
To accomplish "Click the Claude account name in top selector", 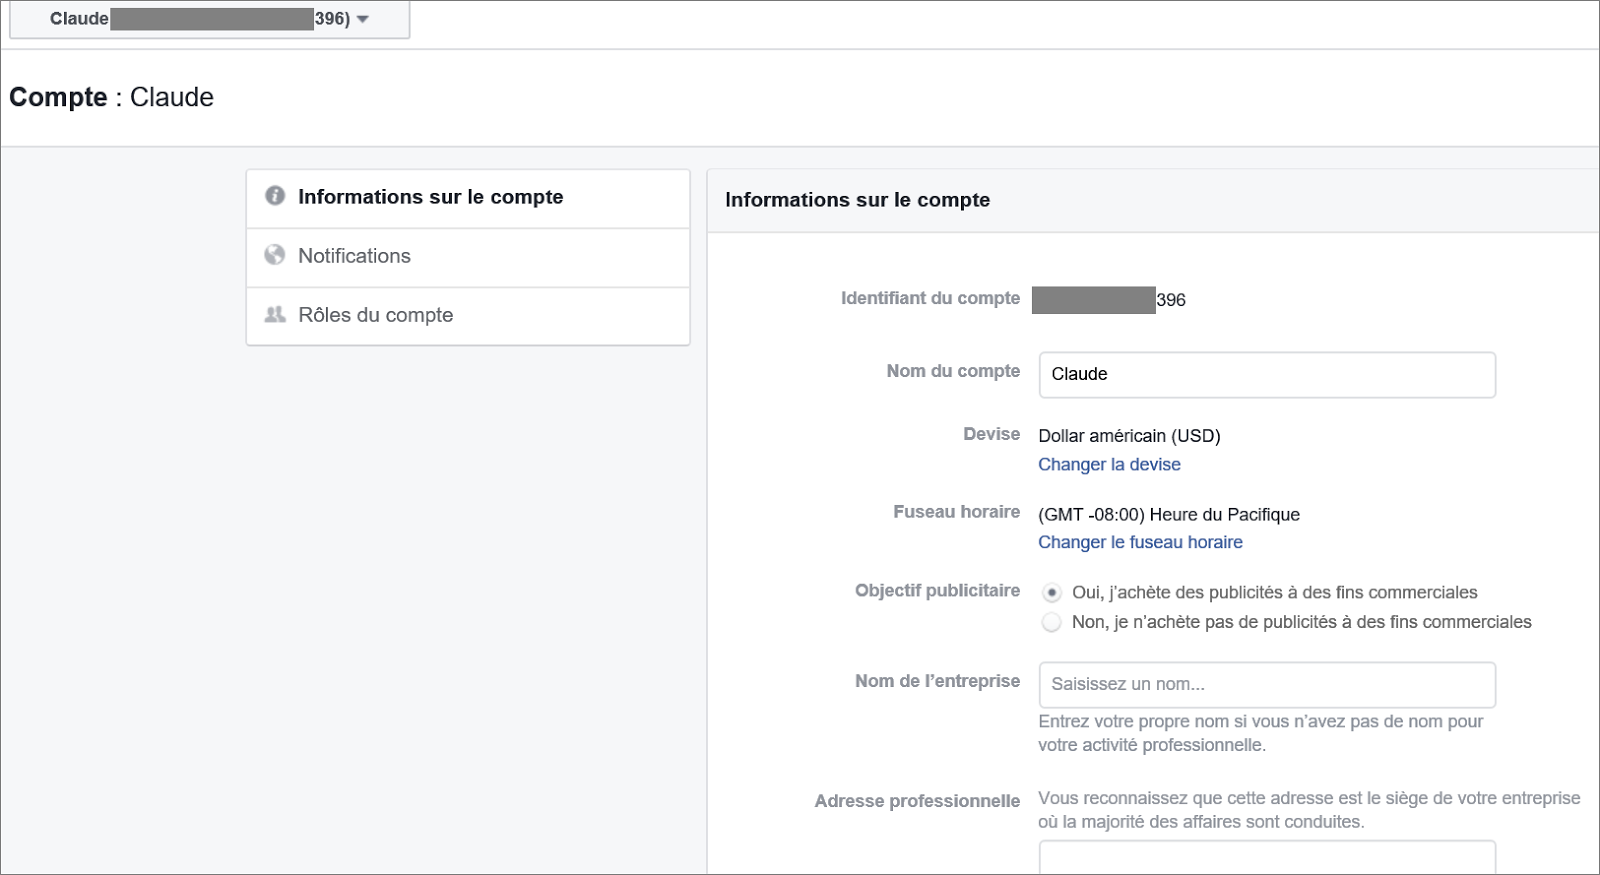I will click(x=79, y=19).
